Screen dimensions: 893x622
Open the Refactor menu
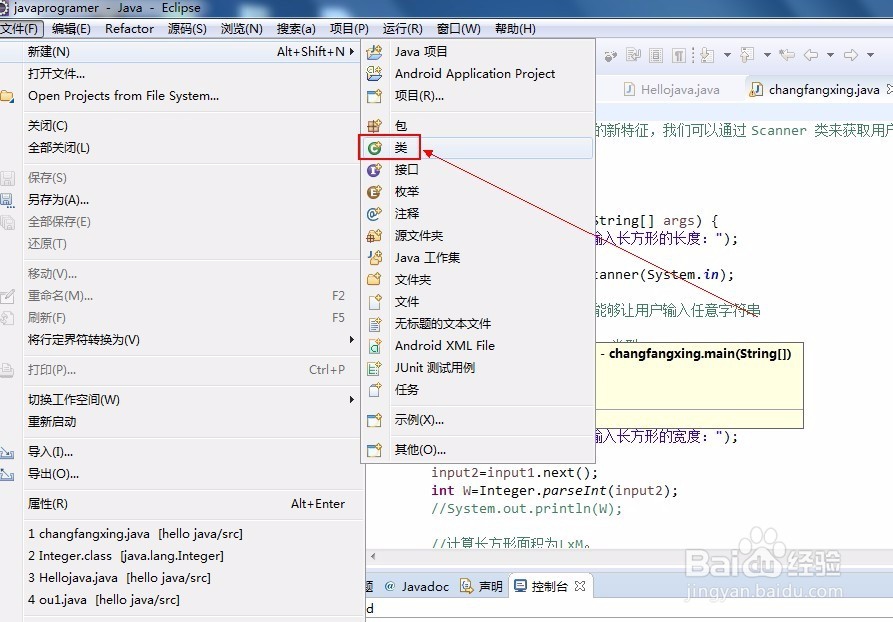tap(129, 28)
